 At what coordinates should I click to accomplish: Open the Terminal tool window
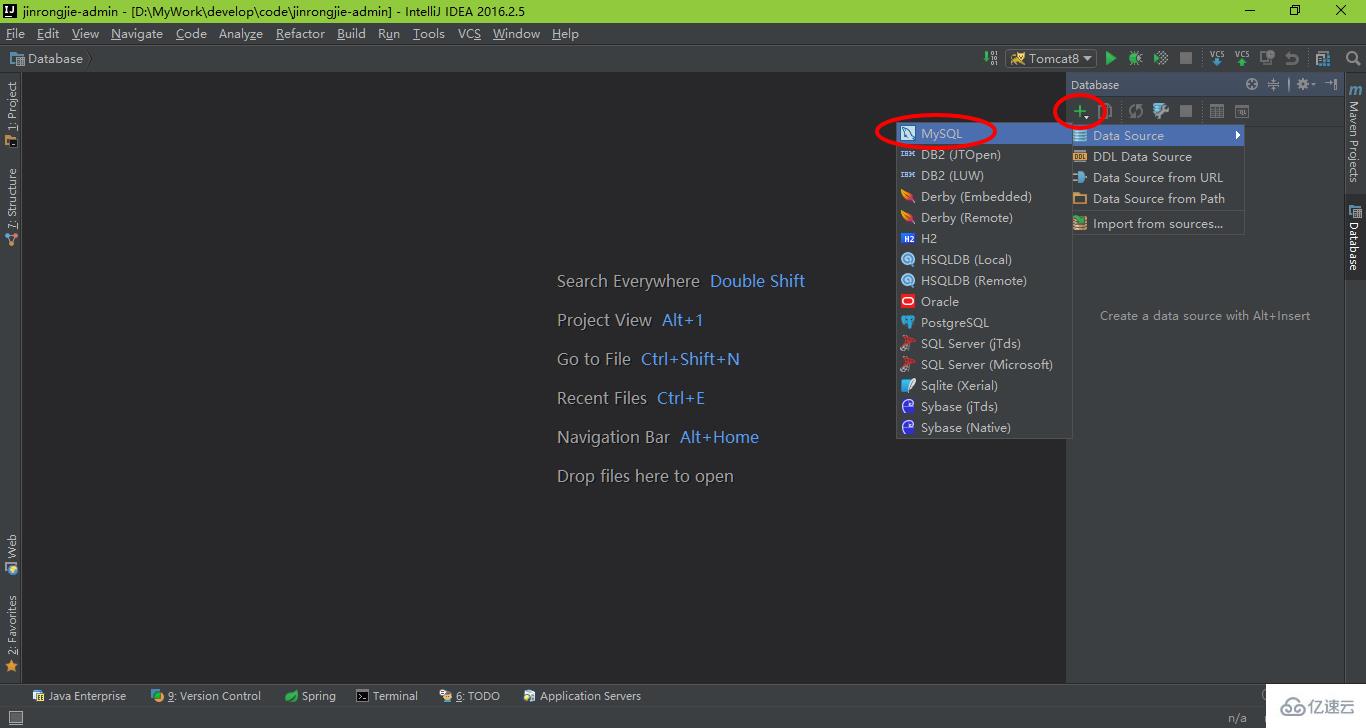[388, 696]
